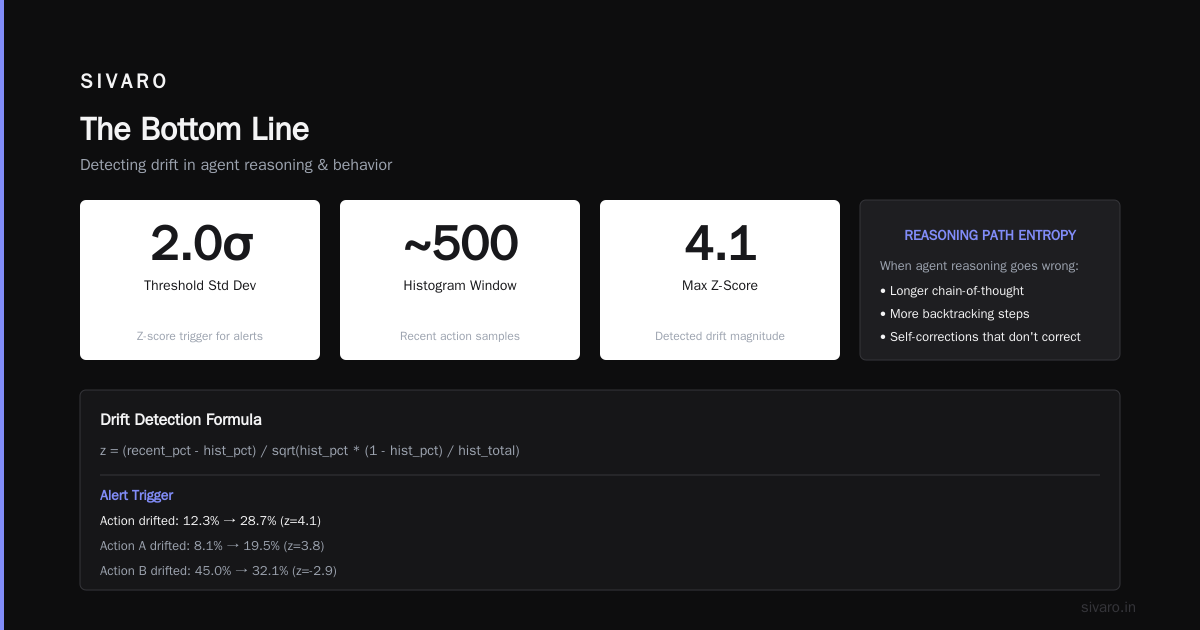Select the 'Action drifted: 12.3%' alert line

pyautogui.click(x=210, y=521)
